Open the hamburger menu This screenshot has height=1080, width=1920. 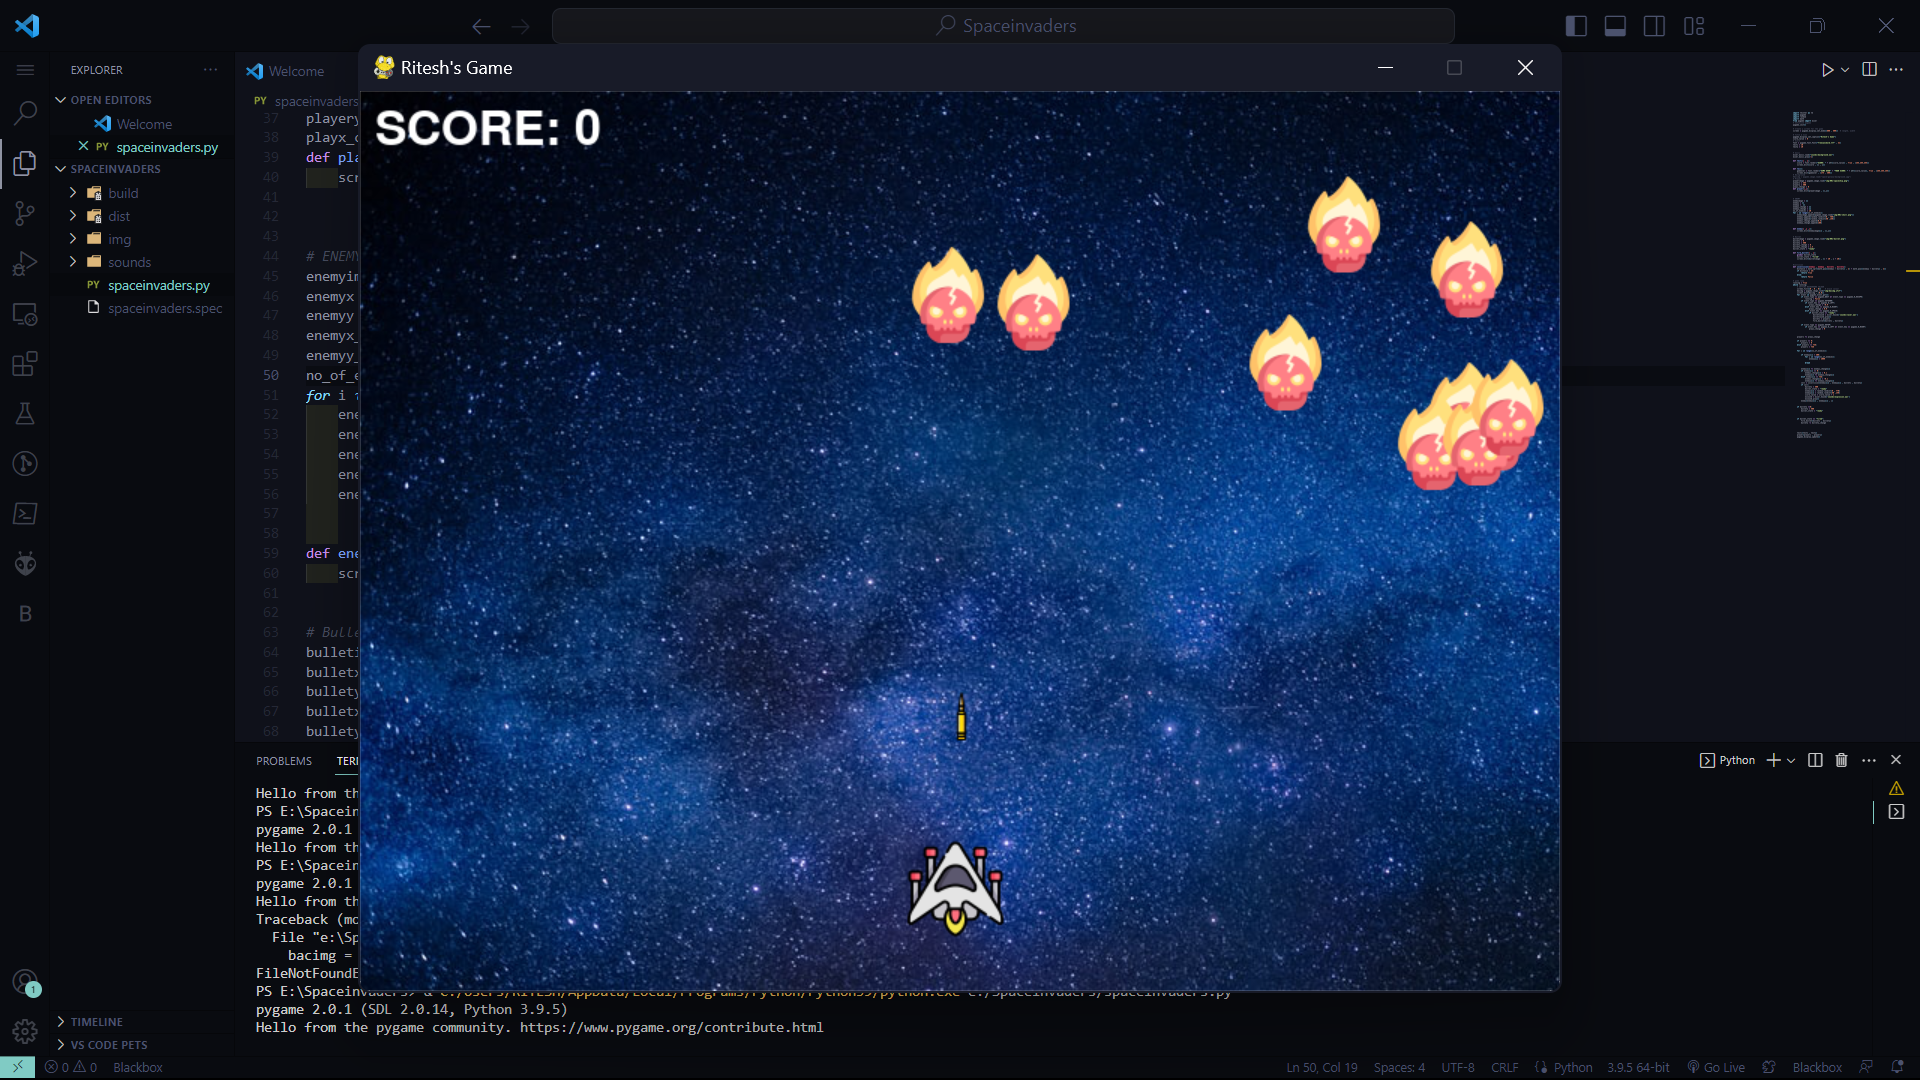[24, 69]
